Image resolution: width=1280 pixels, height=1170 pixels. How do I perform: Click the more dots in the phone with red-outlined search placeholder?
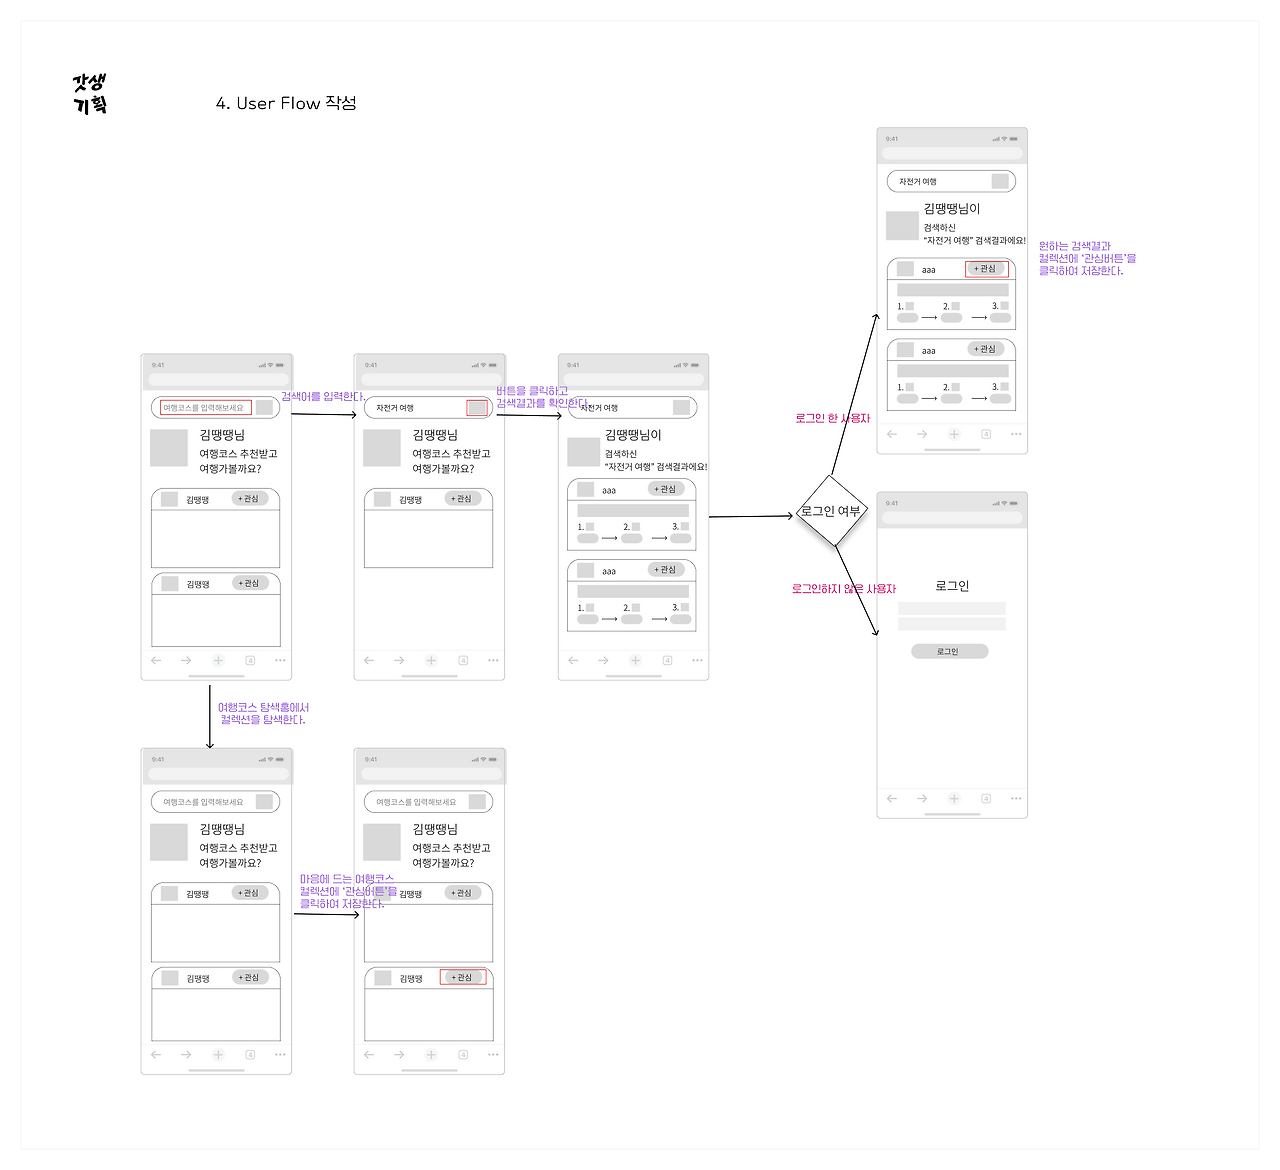pos(280,660)
